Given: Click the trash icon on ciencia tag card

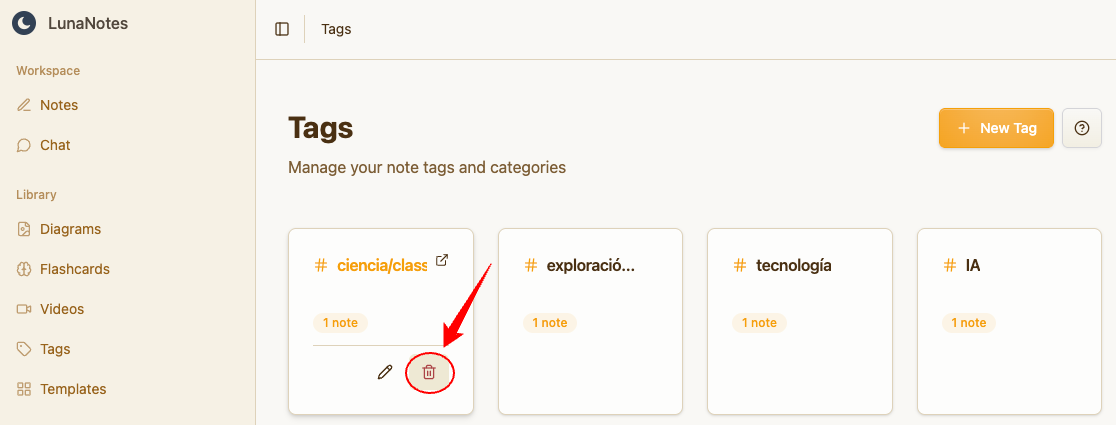Looking at the screenshot, I should pyautogui.click(x=429, y=372).
